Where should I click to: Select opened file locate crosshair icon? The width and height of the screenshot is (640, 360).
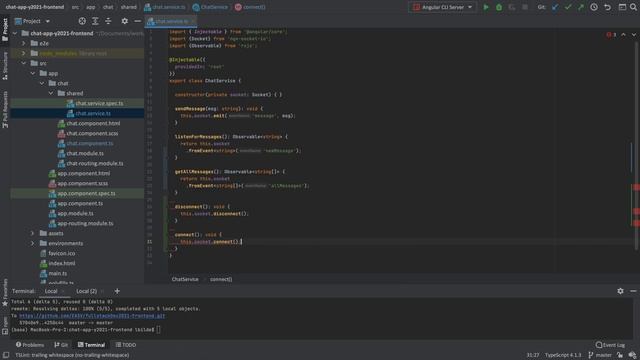point(82,21)
